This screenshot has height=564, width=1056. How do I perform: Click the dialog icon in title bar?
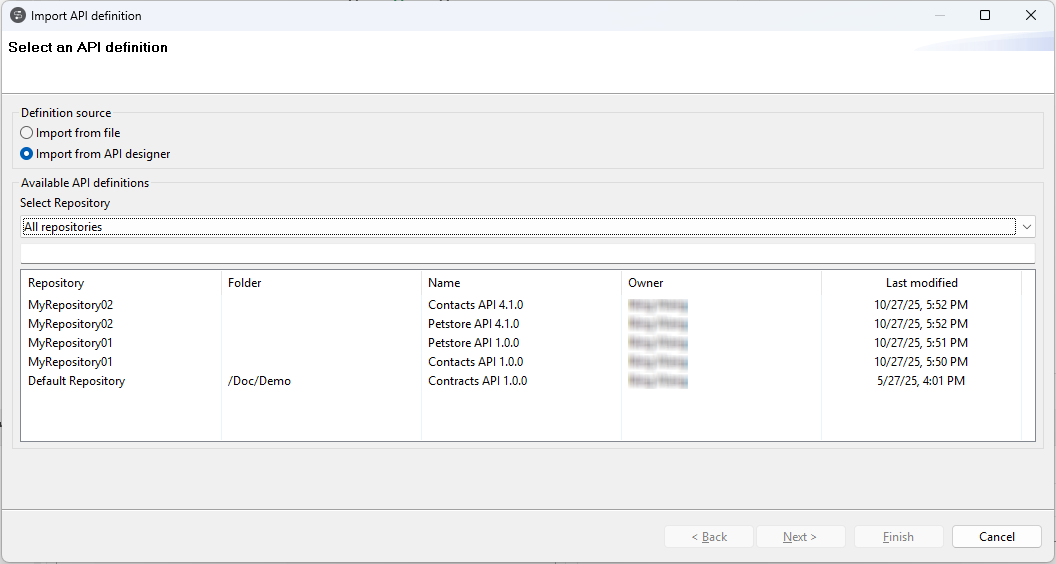click(18, 15)
